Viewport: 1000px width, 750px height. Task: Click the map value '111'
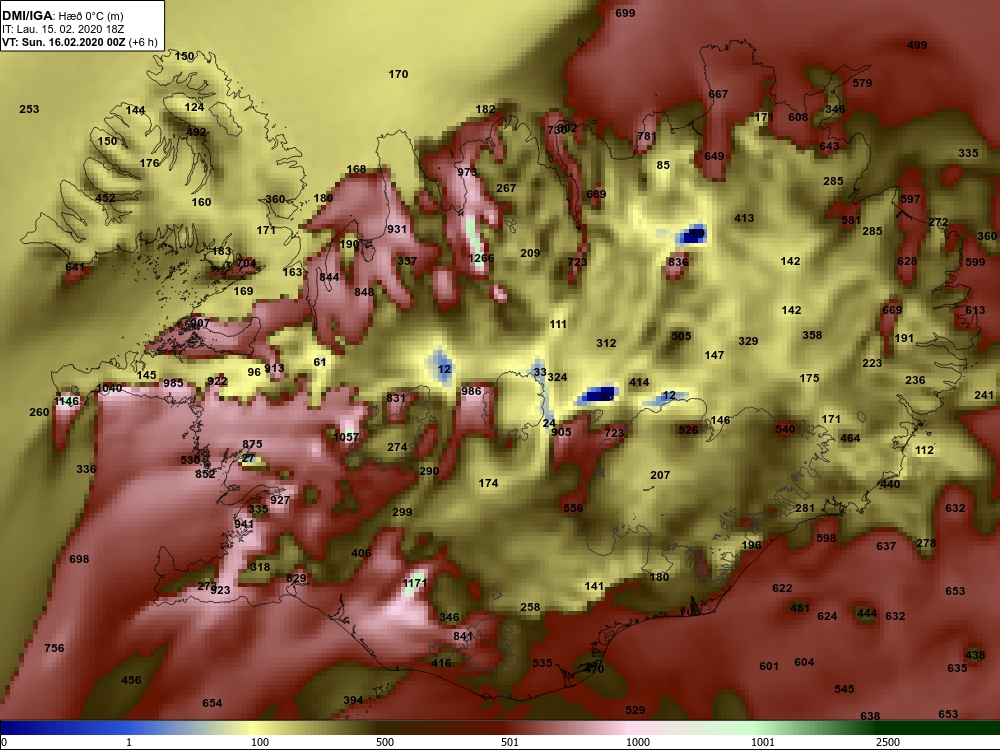click(558, 324)
